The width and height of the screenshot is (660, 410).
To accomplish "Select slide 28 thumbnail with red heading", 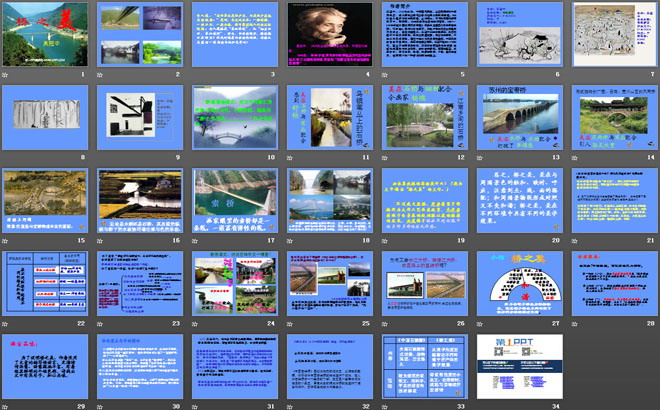I will pos(615,284).
